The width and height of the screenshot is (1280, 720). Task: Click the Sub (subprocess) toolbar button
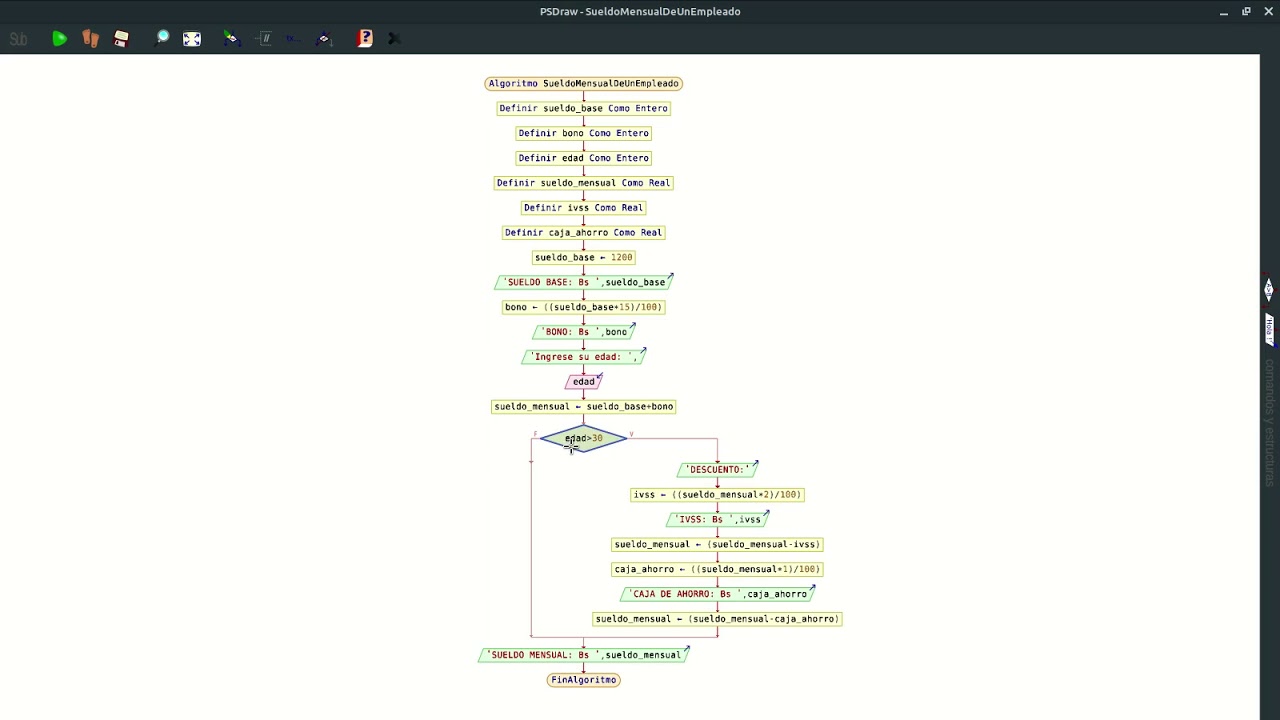pyautogui.click(x=18, y=39)
